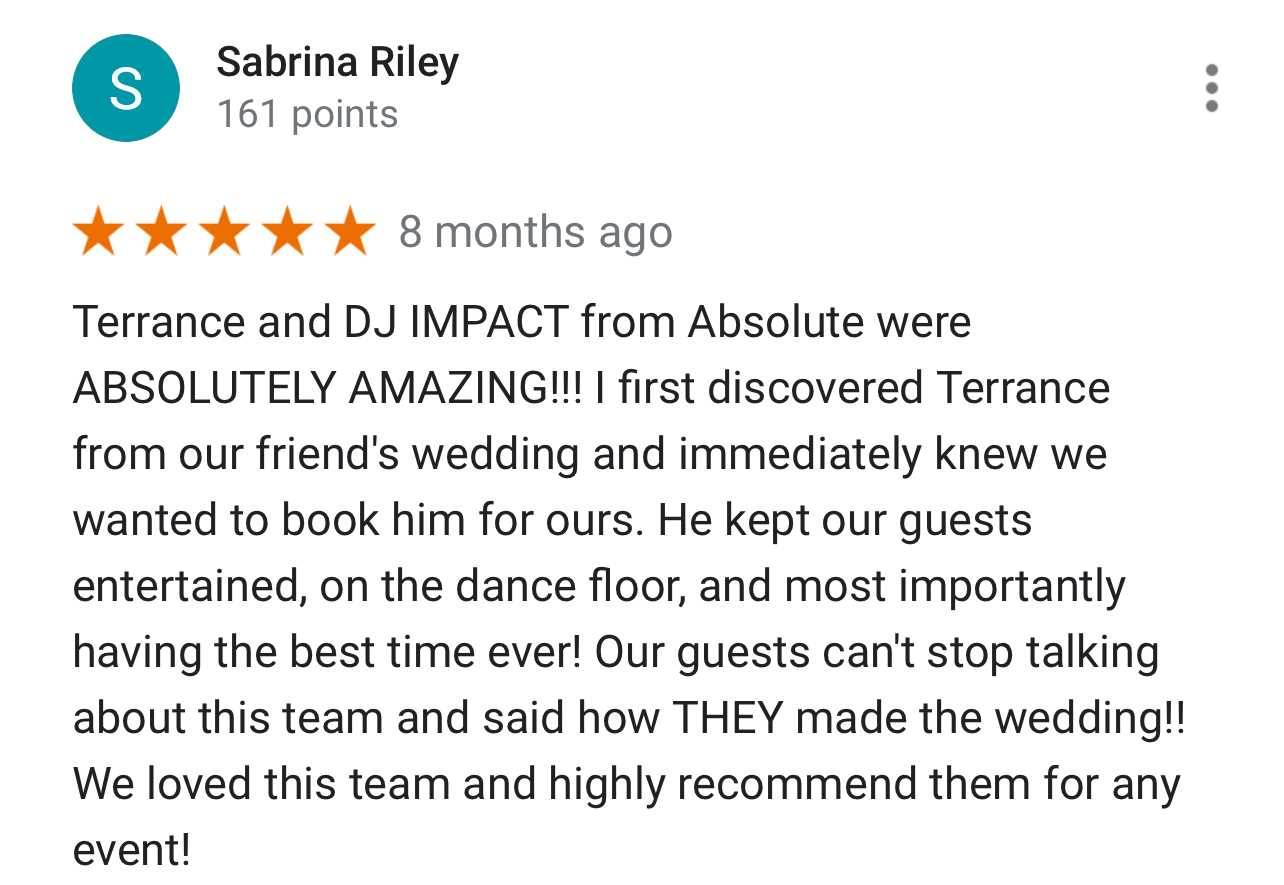The width and height of the screenshot is (1284, 885).
Task: Select the second orange rating star
Action: 161,232
